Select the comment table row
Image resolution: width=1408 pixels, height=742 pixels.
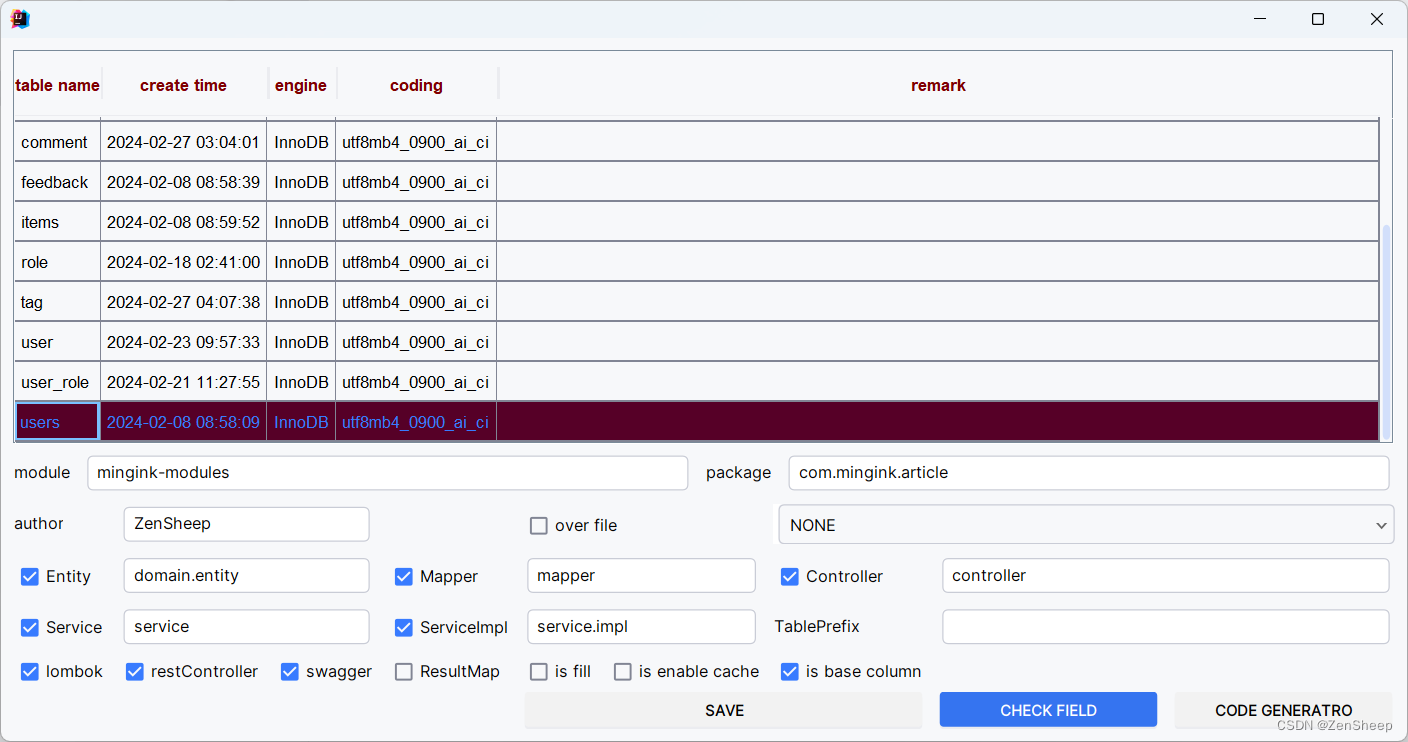[697, 142]
